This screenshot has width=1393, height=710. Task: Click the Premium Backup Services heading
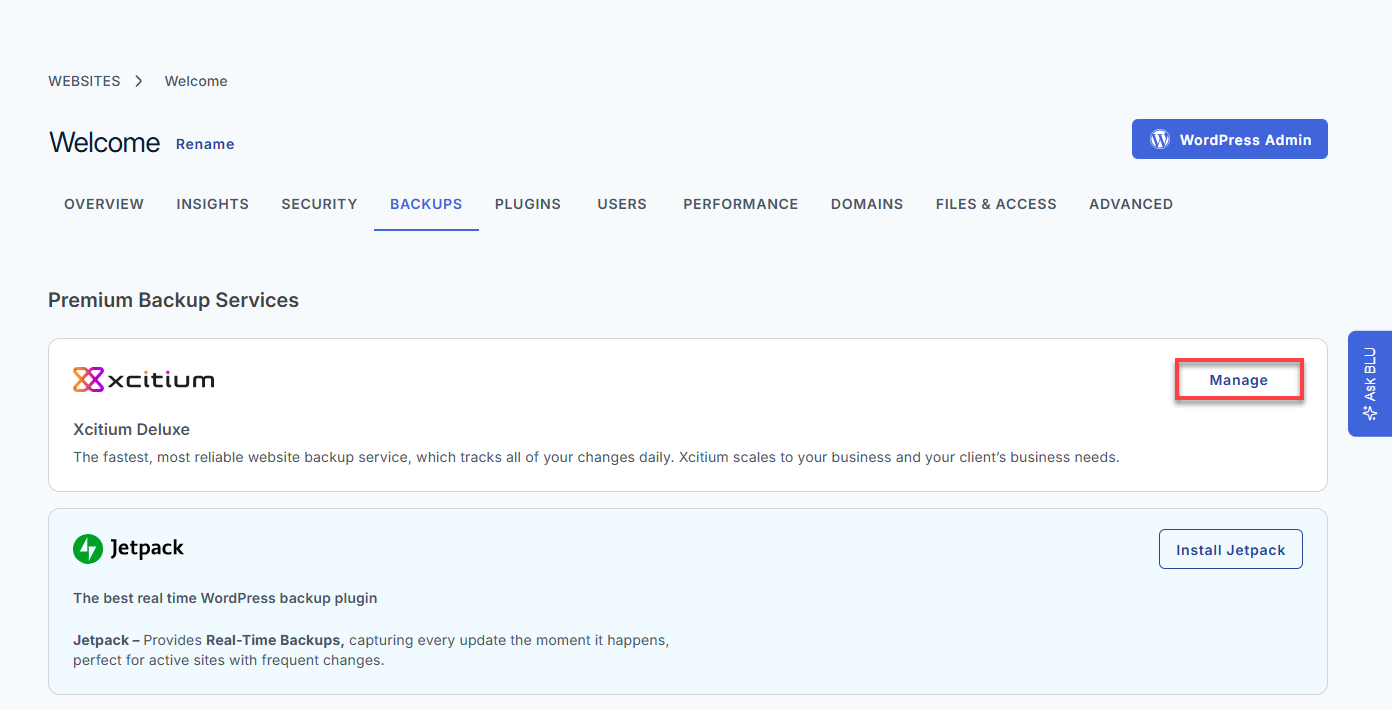pos(173,300)
